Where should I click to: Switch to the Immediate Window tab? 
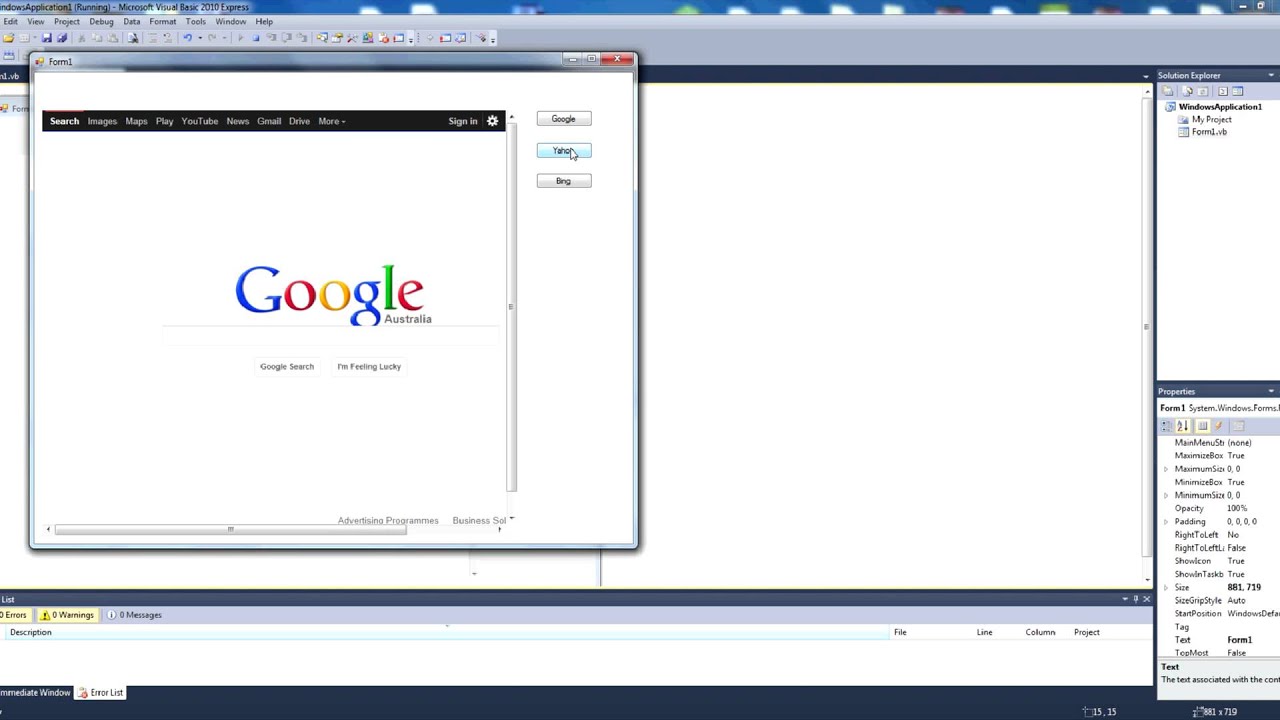click(x=35, y=692)
